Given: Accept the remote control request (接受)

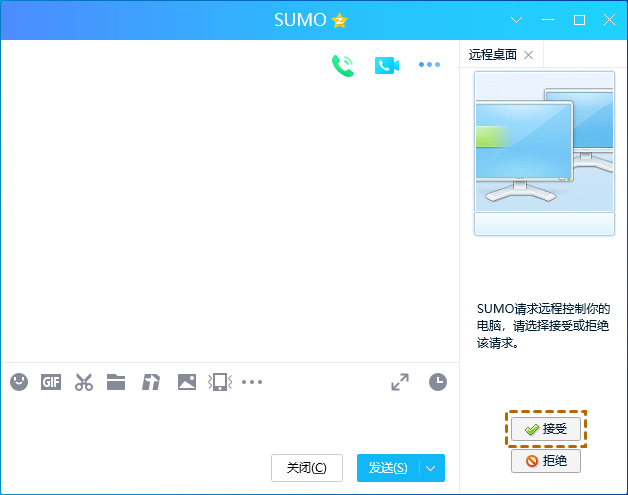Looking at the screenshot, I should point(546,429).
